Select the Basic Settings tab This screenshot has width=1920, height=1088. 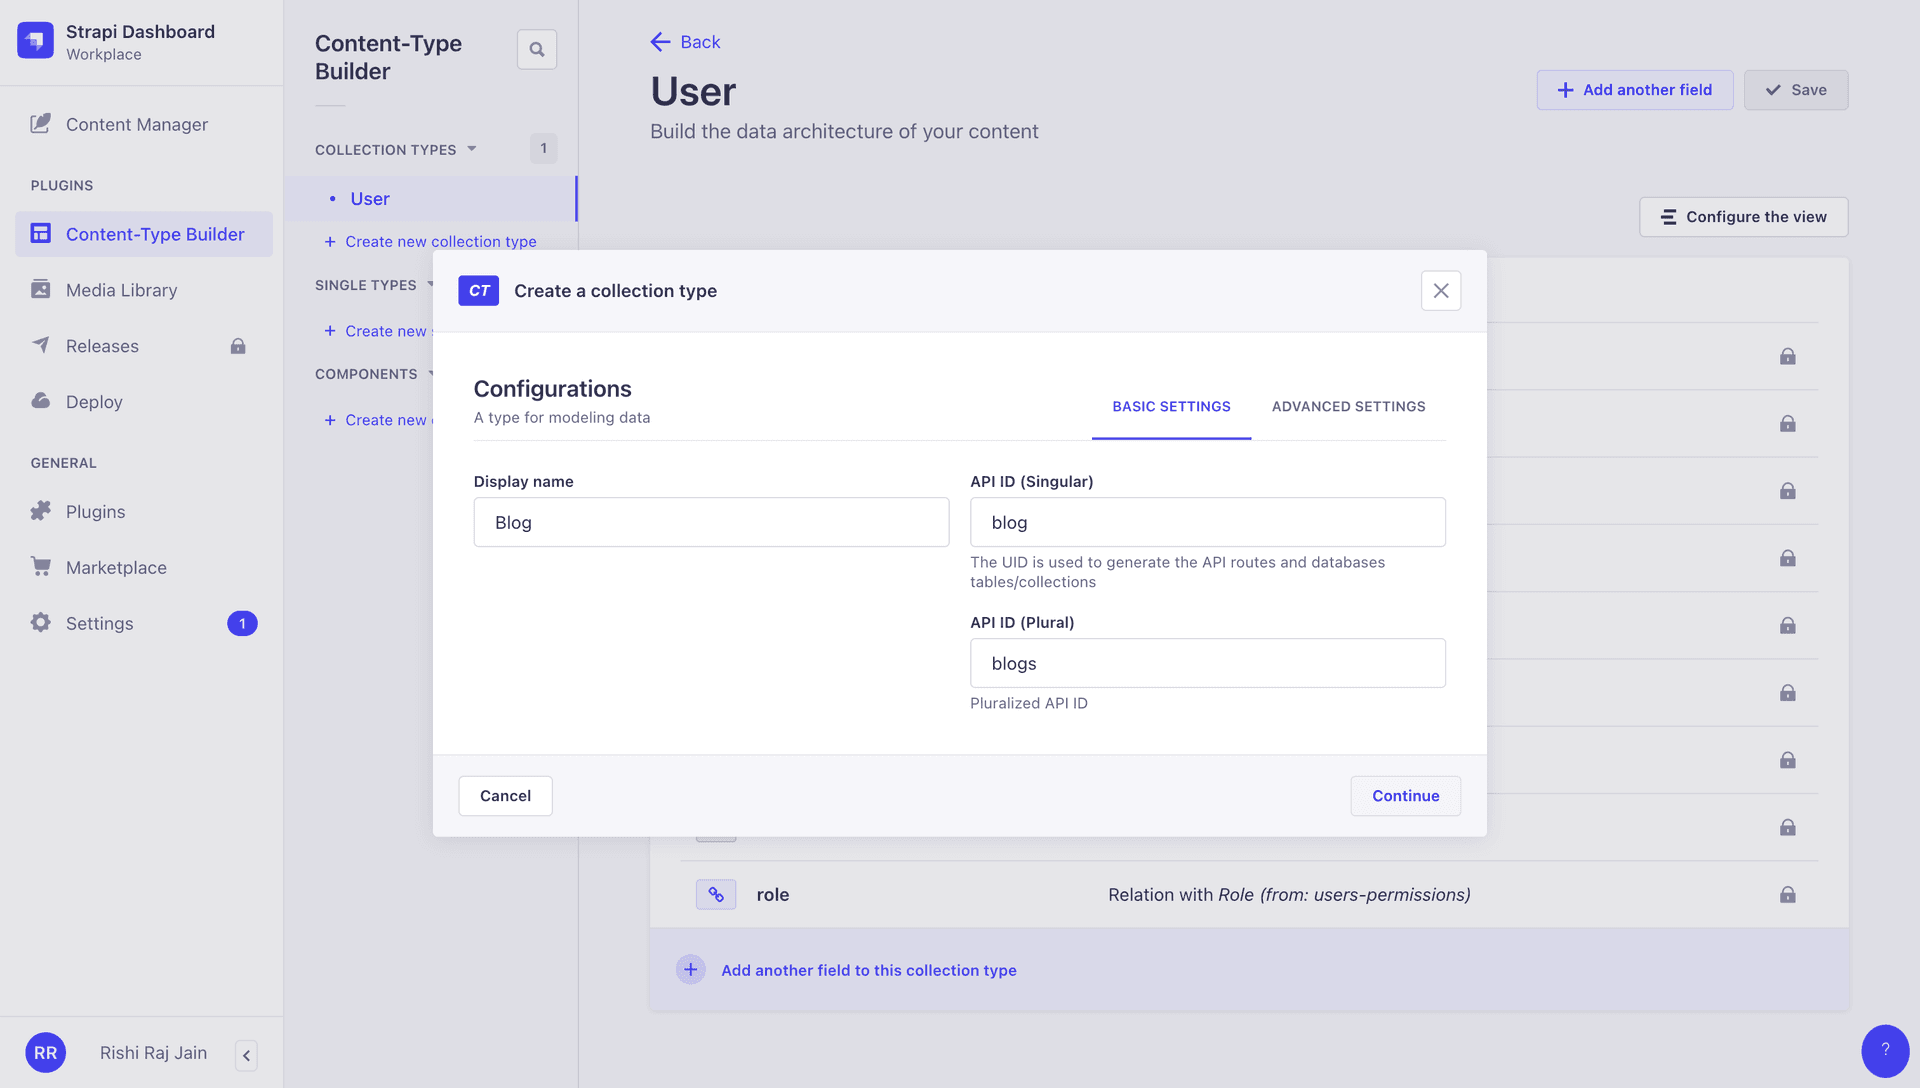point(1171,406)
